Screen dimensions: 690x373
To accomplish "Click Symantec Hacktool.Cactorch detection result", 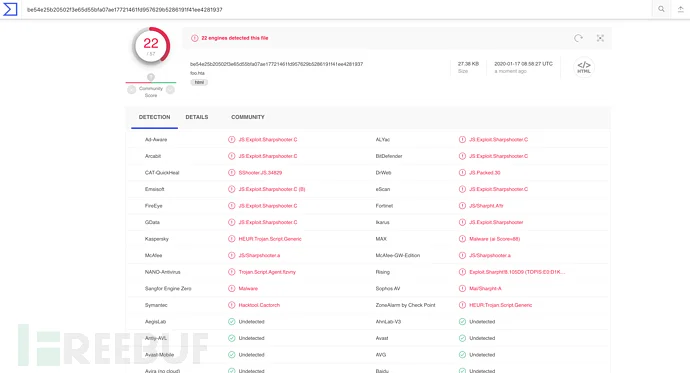I will coord(259,305).
